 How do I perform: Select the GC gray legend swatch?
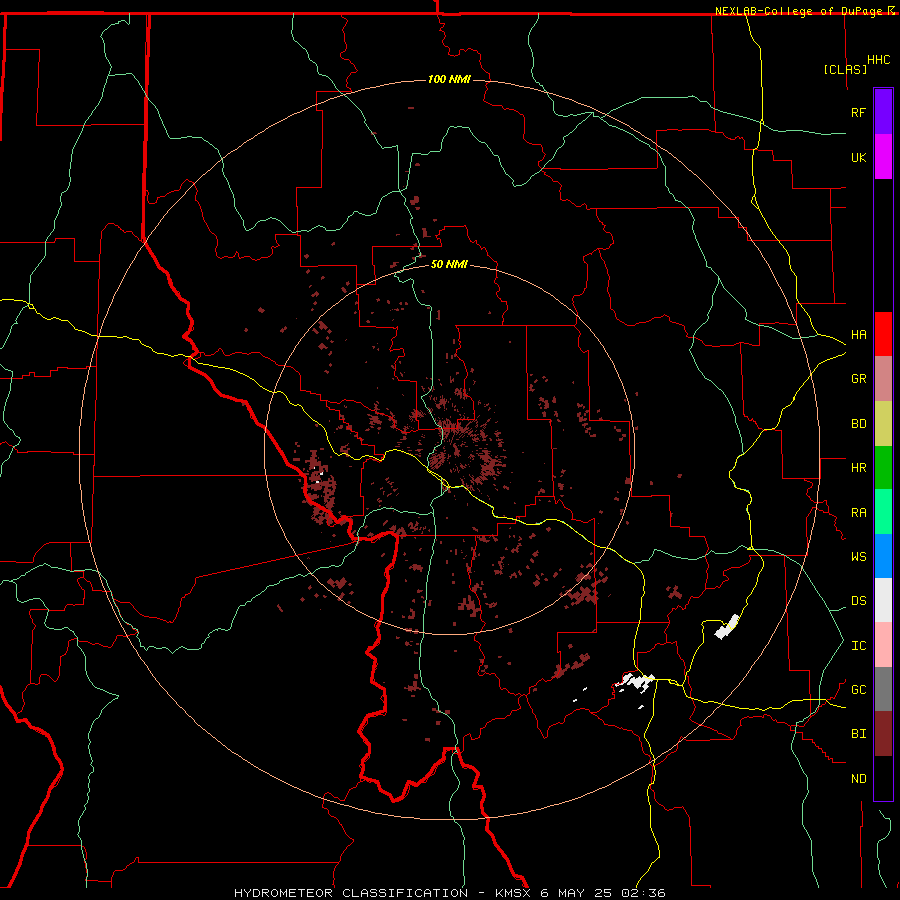pyautogui.click(x=883, y=689)
